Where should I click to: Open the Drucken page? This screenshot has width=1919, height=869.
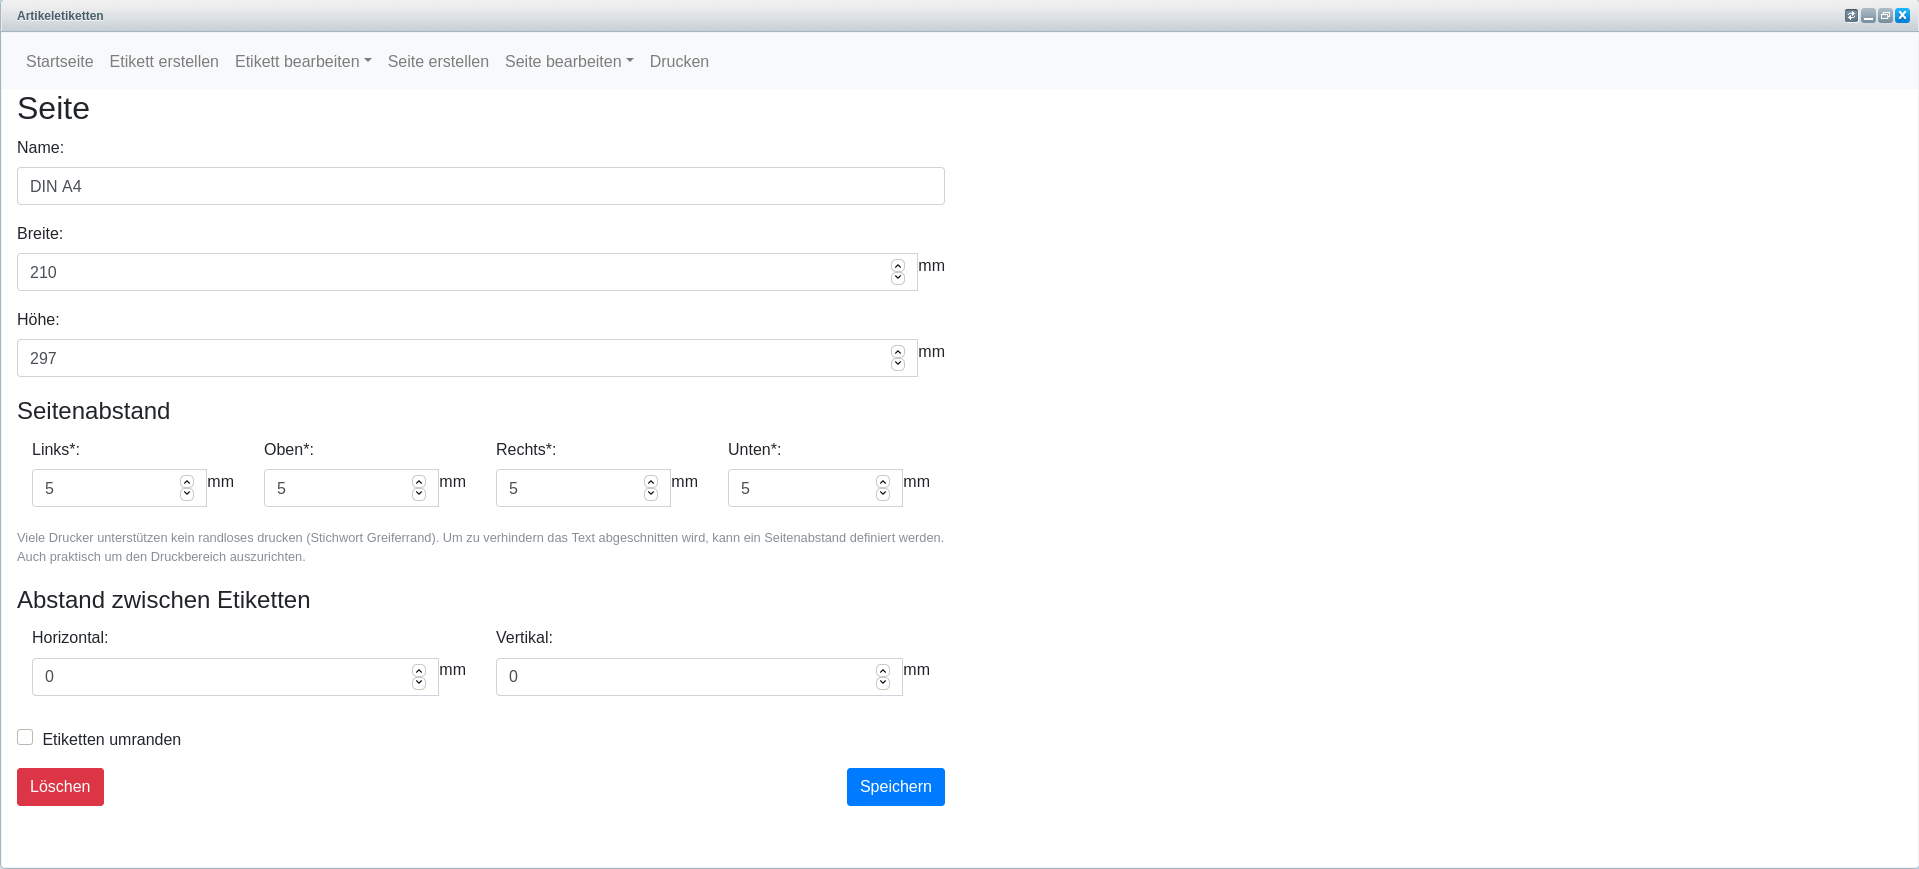click(x=679, y=61)
